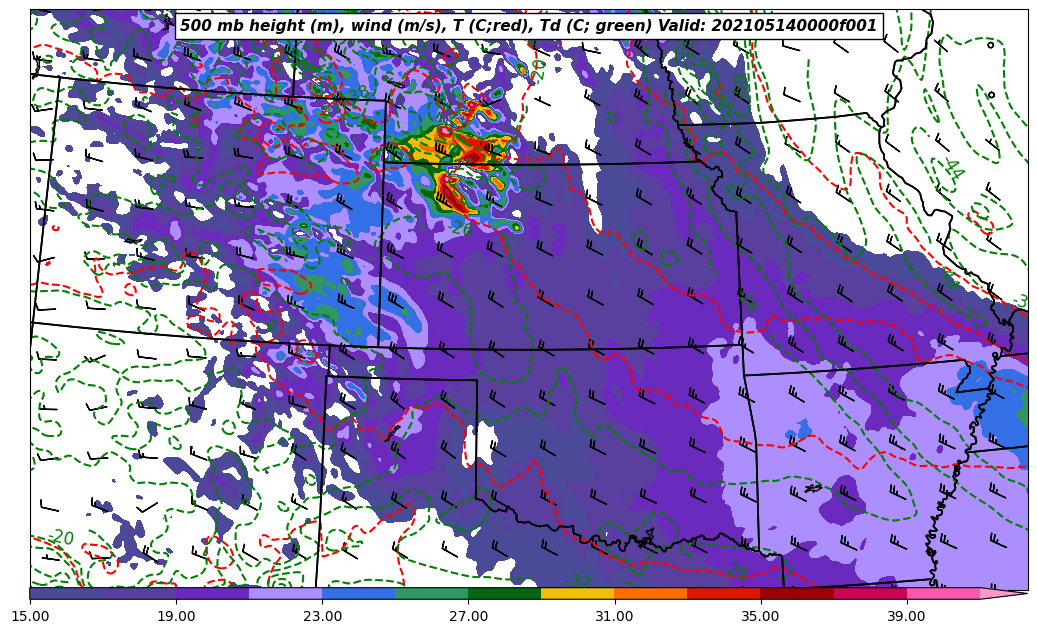Click the orange colorbar segment
Viewport: 1037px width, 633px height.
tap(650, 593)
